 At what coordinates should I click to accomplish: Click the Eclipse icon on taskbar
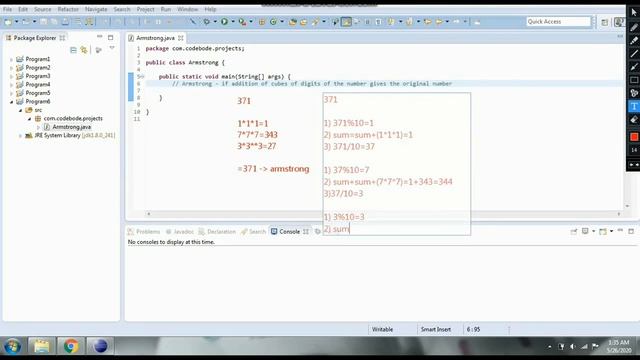pos(100,346)
